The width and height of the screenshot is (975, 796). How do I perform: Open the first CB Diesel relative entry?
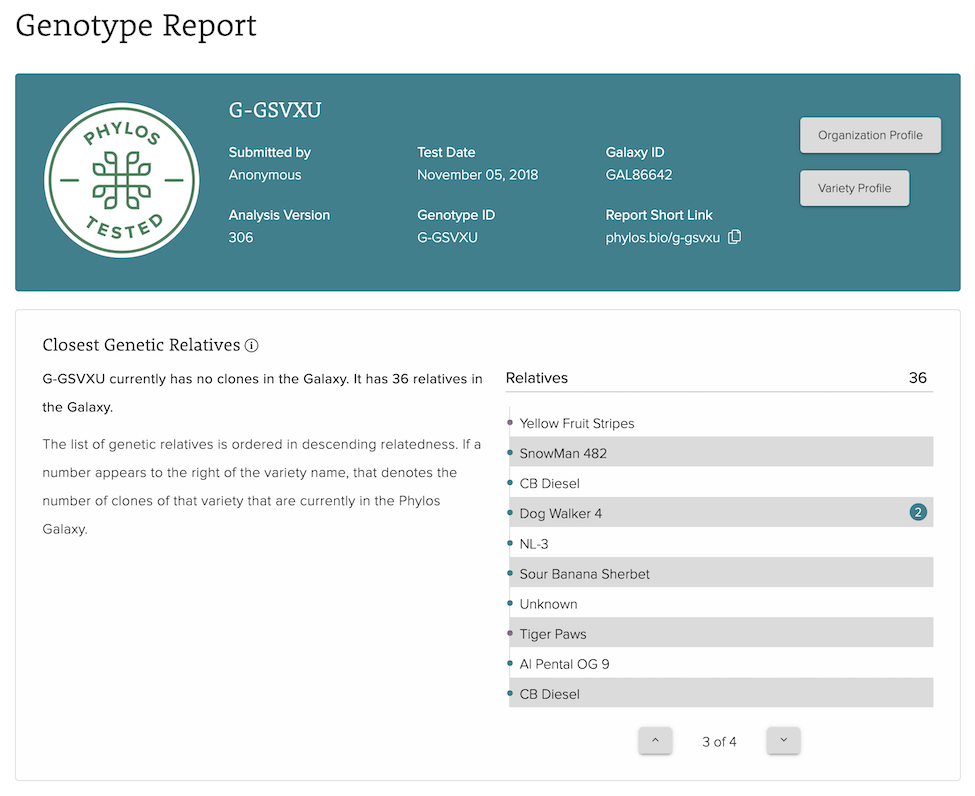click(549, 483)
